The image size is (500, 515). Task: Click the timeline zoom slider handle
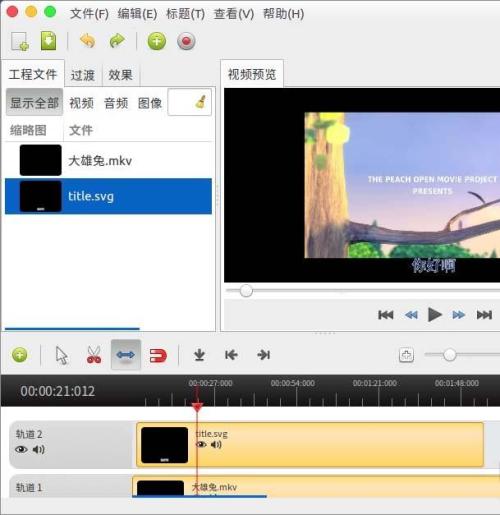tap(449, 355)
